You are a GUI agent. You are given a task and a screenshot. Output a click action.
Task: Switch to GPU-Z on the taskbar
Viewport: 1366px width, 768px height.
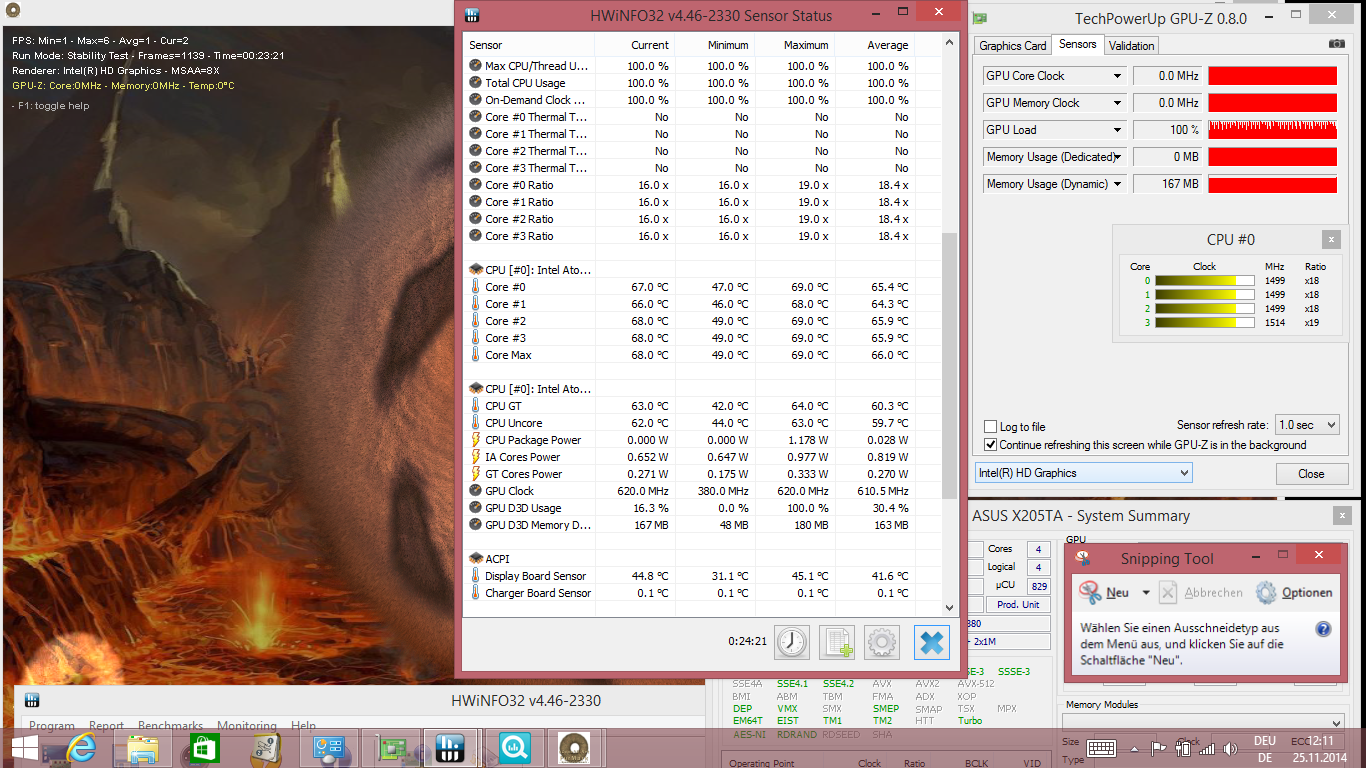[x=390, y=748]
